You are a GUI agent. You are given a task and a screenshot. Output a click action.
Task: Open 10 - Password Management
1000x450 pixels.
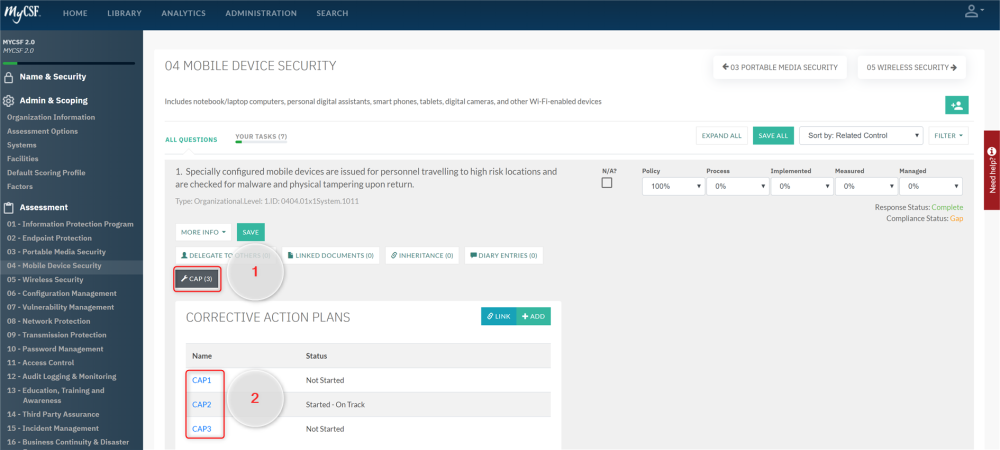(55, 349)
